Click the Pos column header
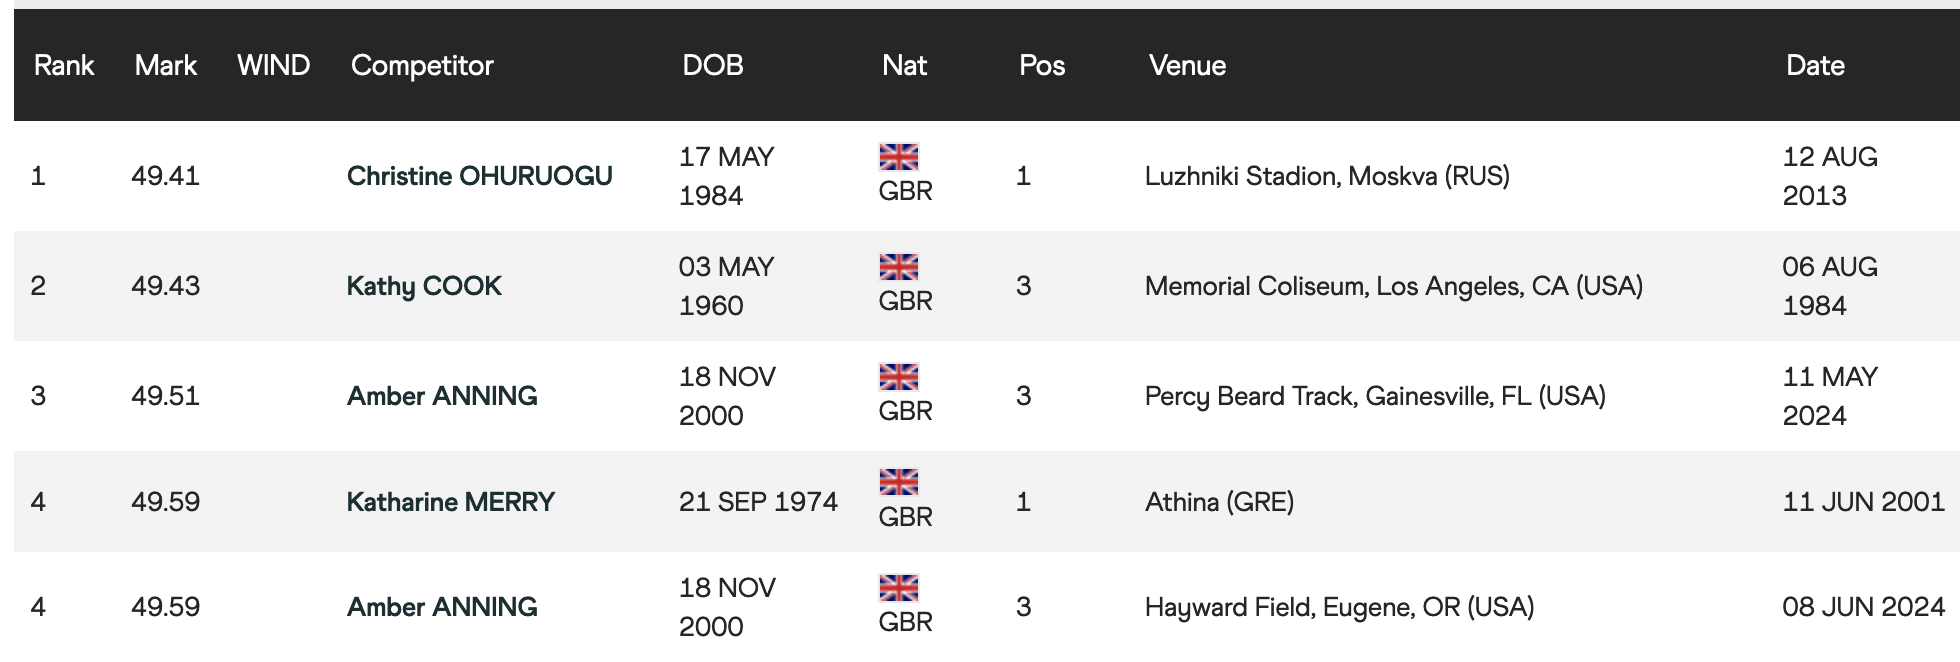The image size is (1960, 662). click(1042, 66)
